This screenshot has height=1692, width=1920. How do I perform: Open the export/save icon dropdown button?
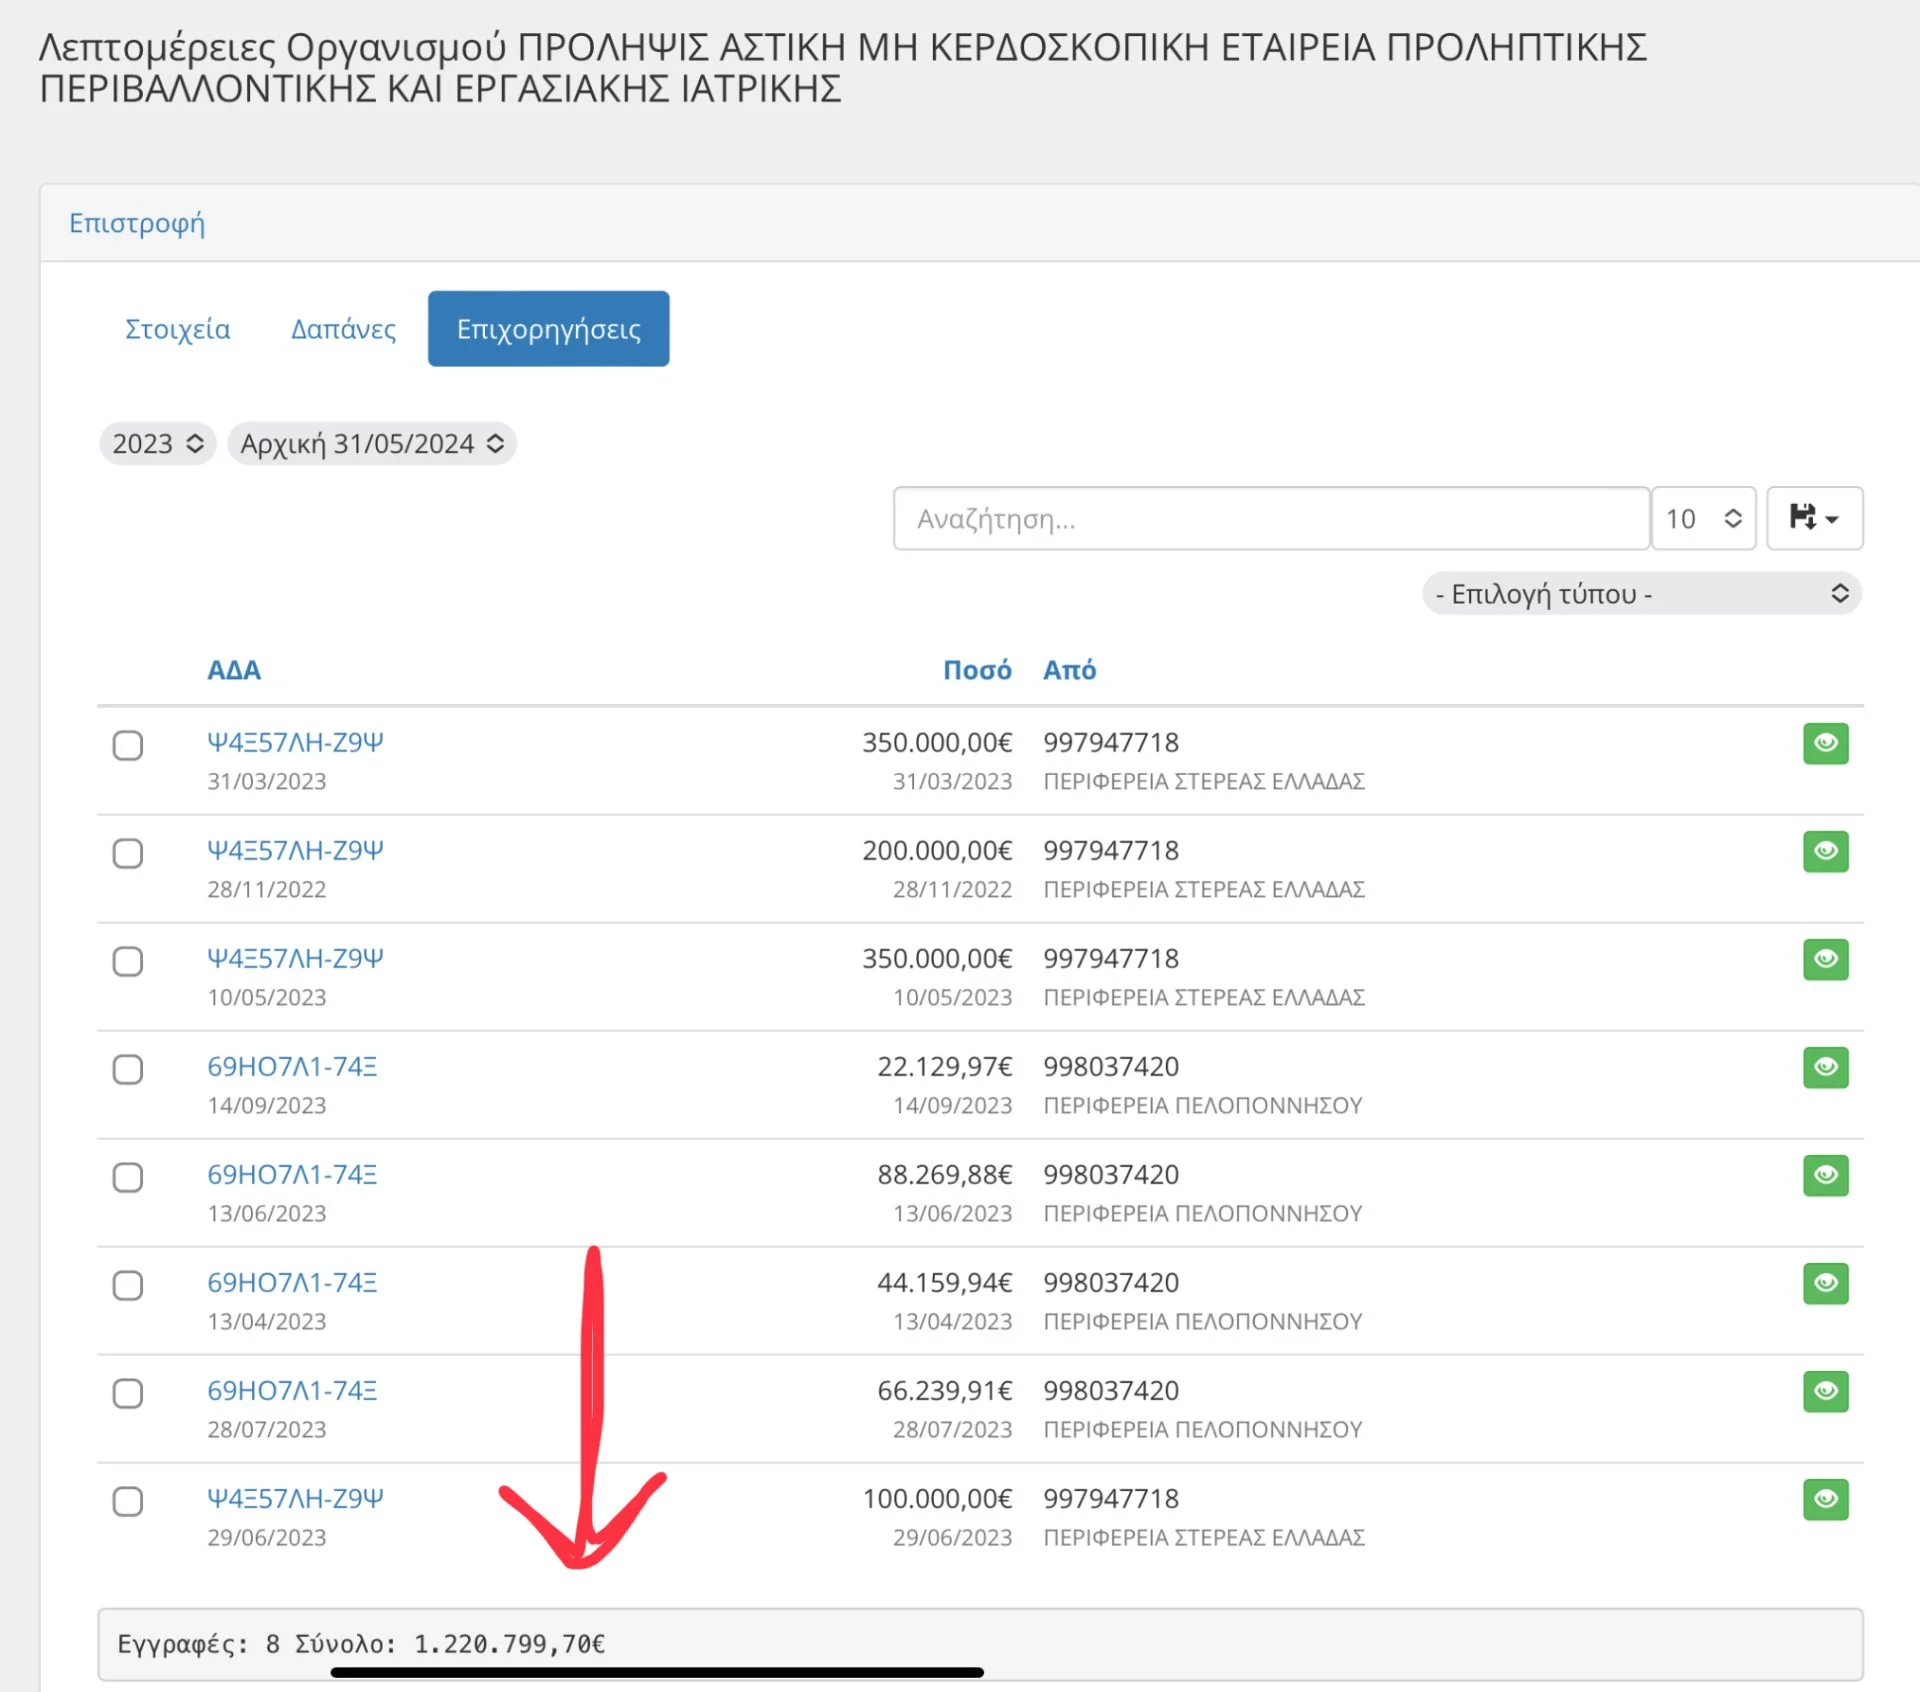tap(1813, 518)
